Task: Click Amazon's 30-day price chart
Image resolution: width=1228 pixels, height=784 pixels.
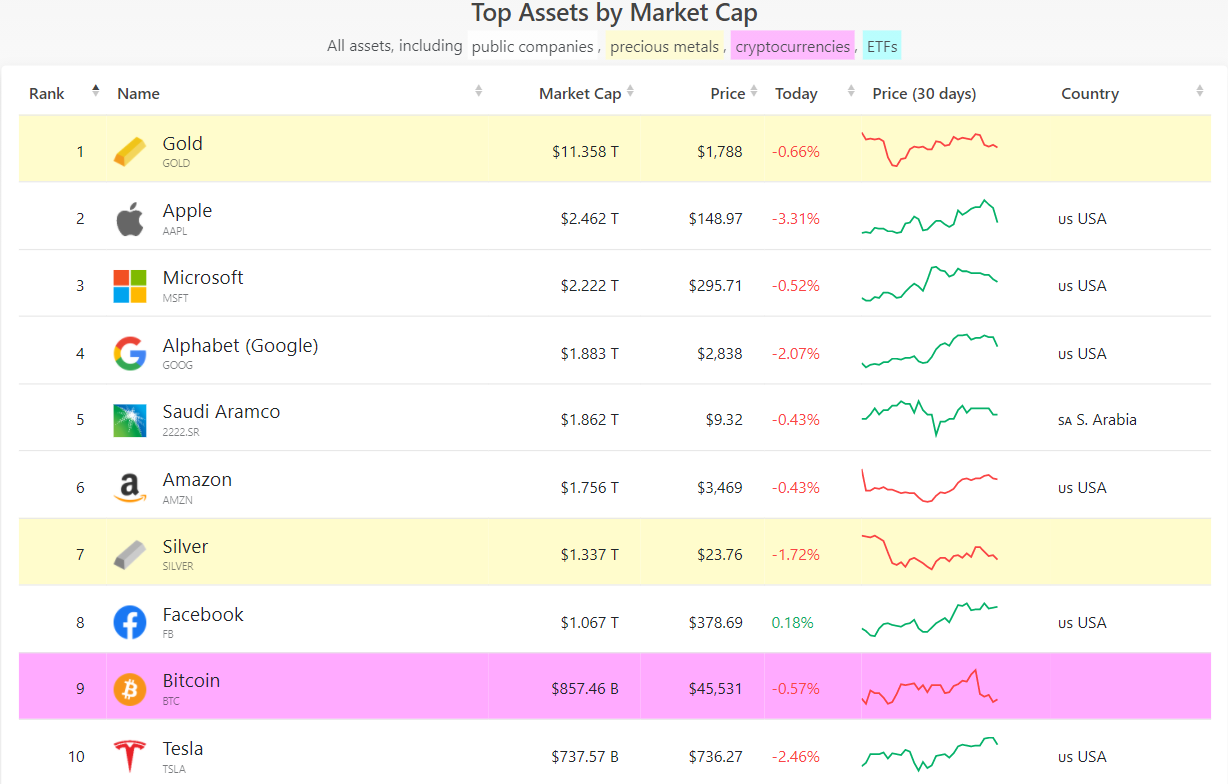Action: coord(930,486)
